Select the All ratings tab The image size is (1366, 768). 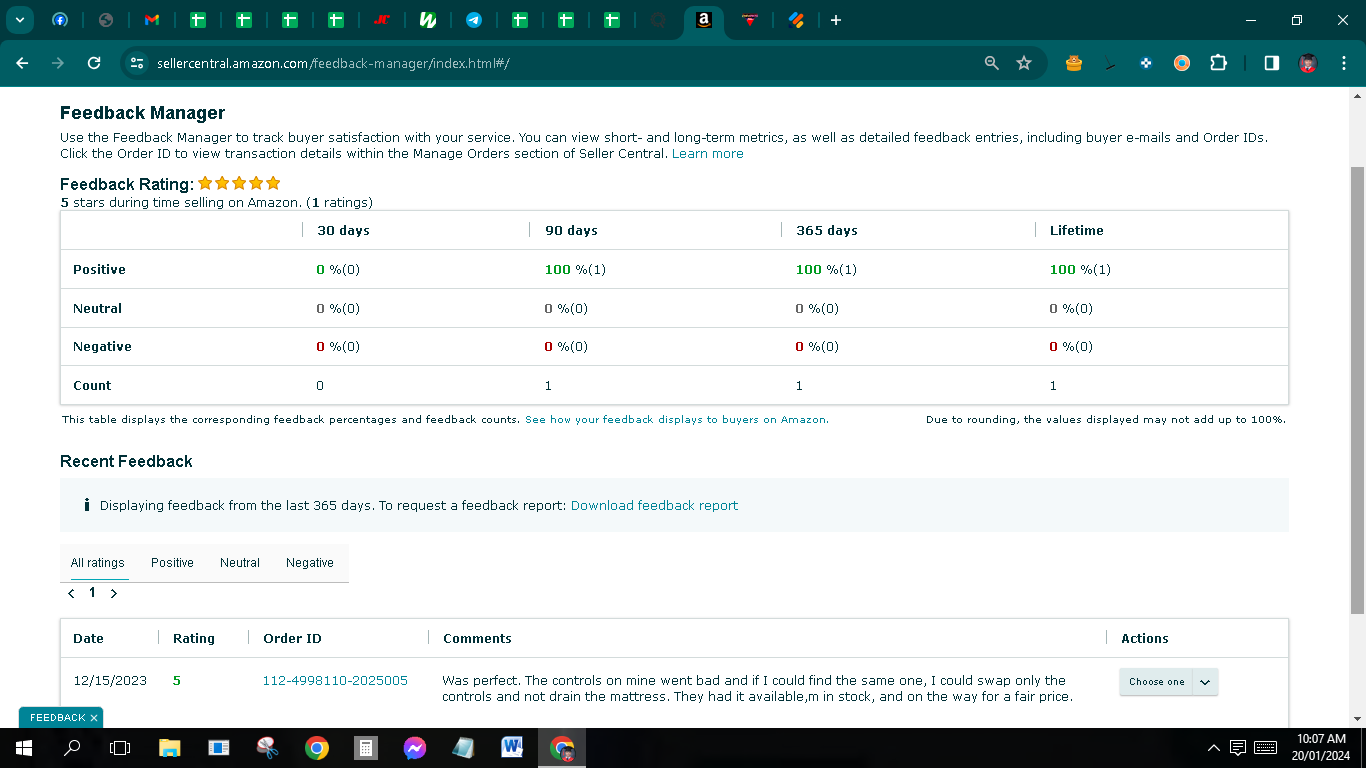[98, 563]
